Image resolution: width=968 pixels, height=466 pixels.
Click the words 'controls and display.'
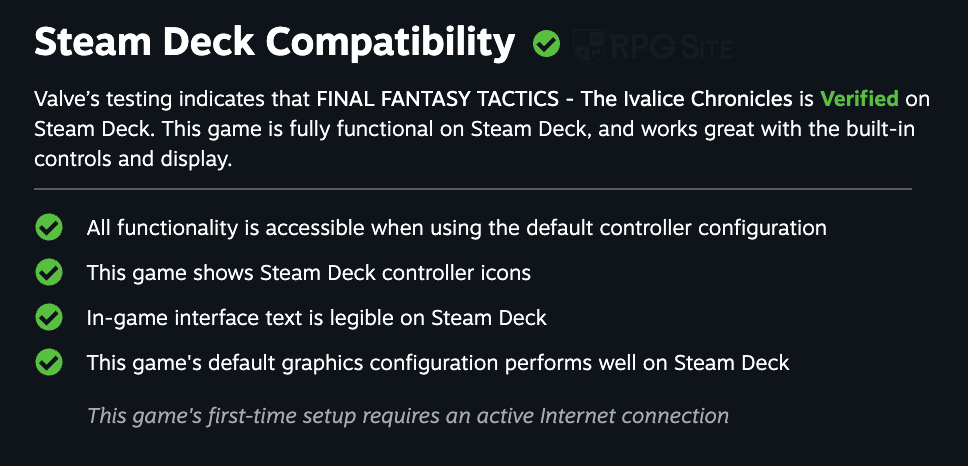(x=133, y=159)
